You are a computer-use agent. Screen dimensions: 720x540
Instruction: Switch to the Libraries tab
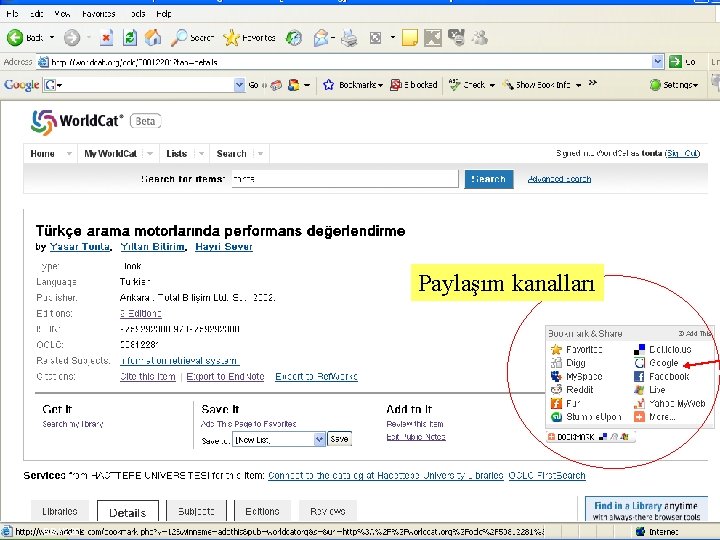60,511
